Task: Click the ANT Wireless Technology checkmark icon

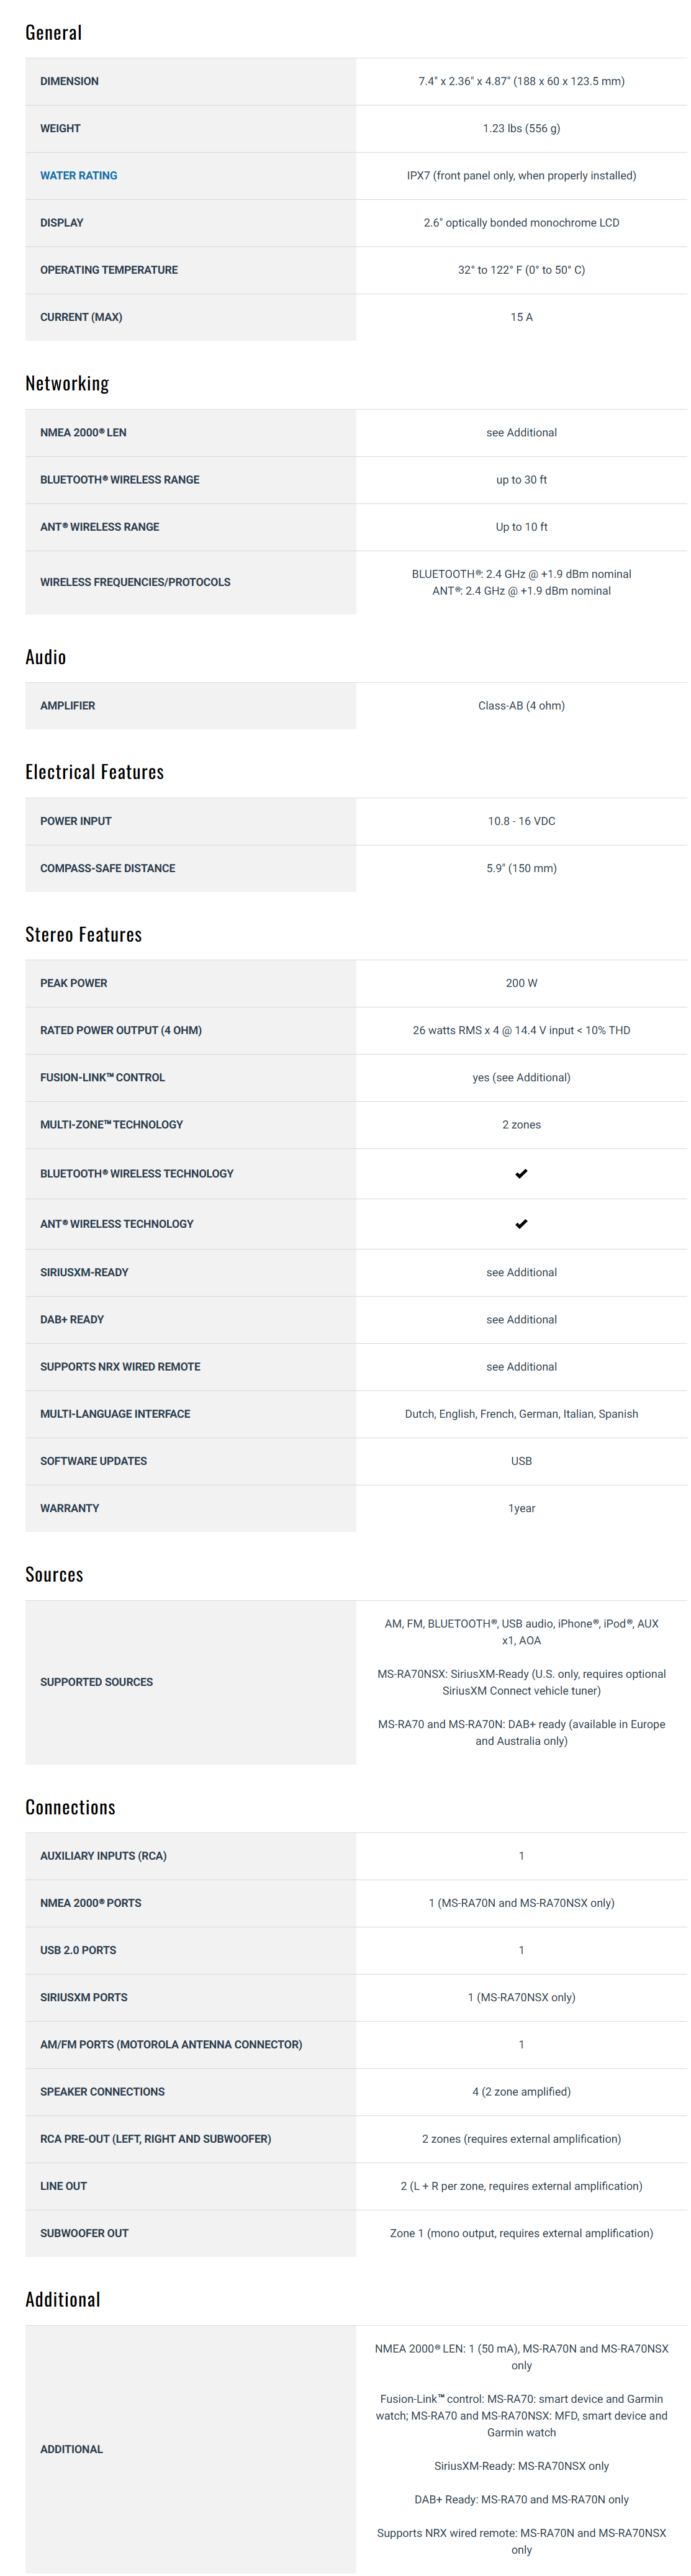Action: click(521, 1224)
